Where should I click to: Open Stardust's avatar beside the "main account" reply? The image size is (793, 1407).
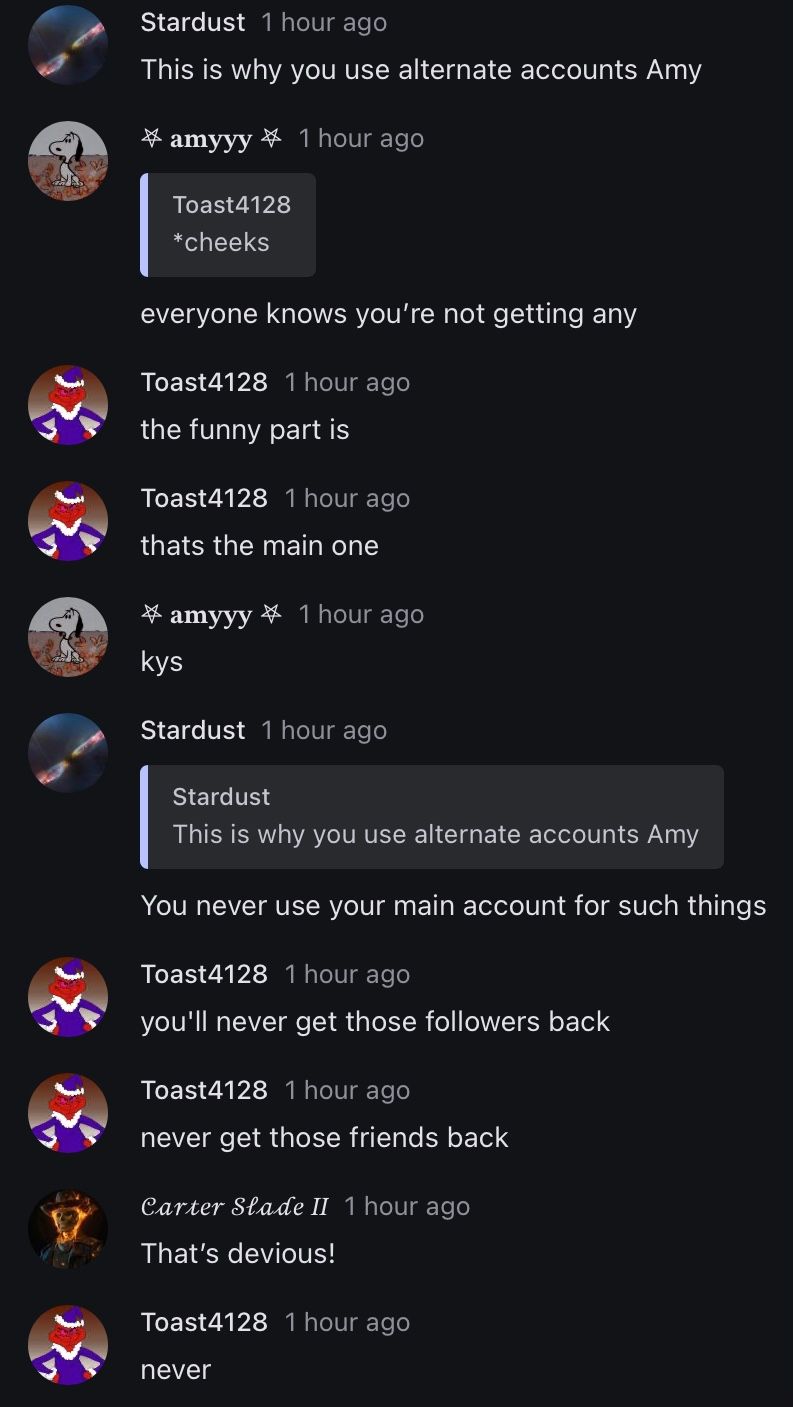[x=68, y=753]
